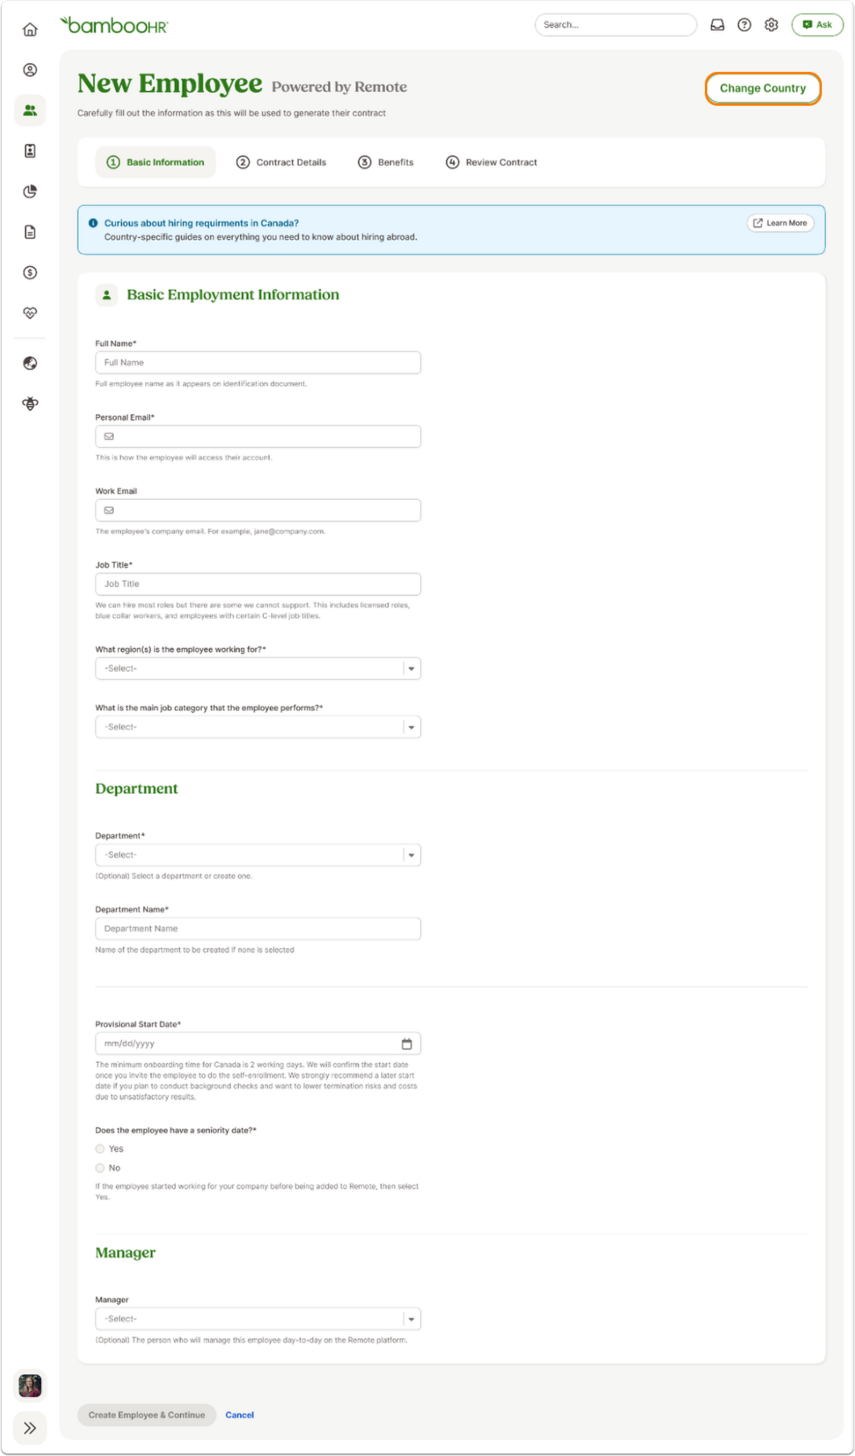Screen dimensions: 855x1456
Task: Open the People icon in sidebar
Action: click(x=30, y=110)
